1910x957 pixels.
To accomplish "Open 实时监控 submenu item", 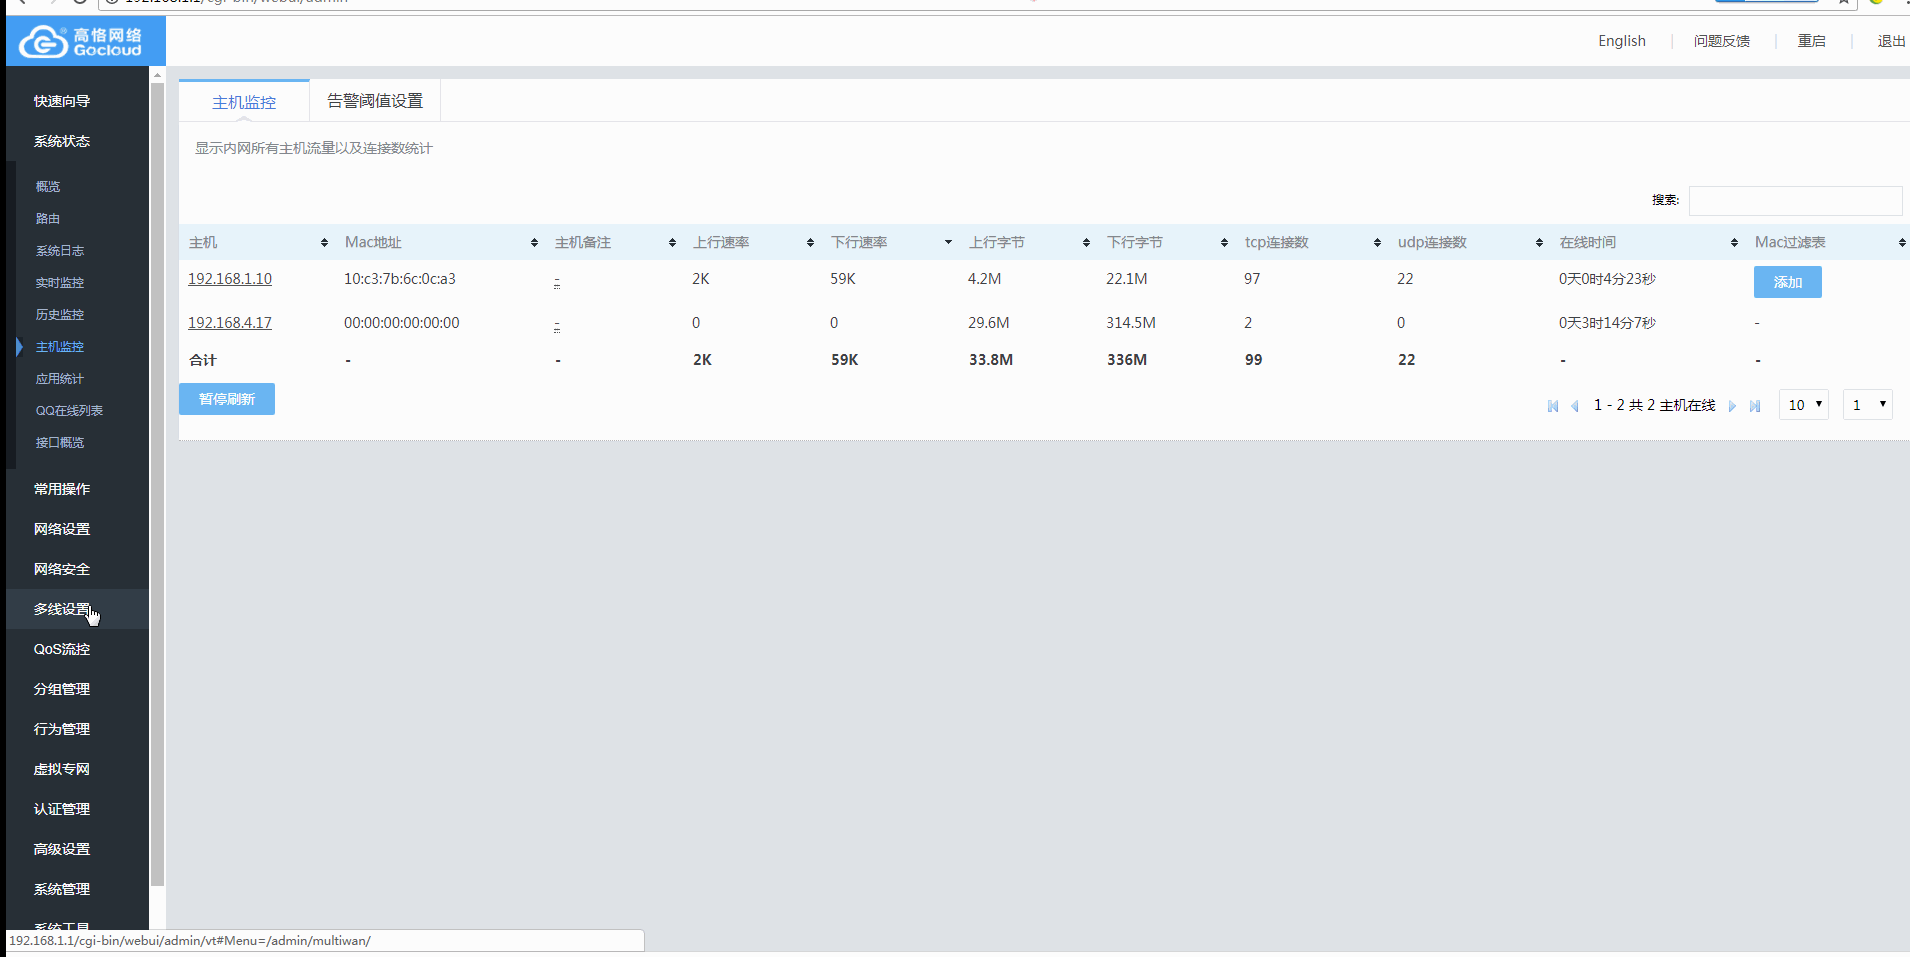I will point(60,283).
